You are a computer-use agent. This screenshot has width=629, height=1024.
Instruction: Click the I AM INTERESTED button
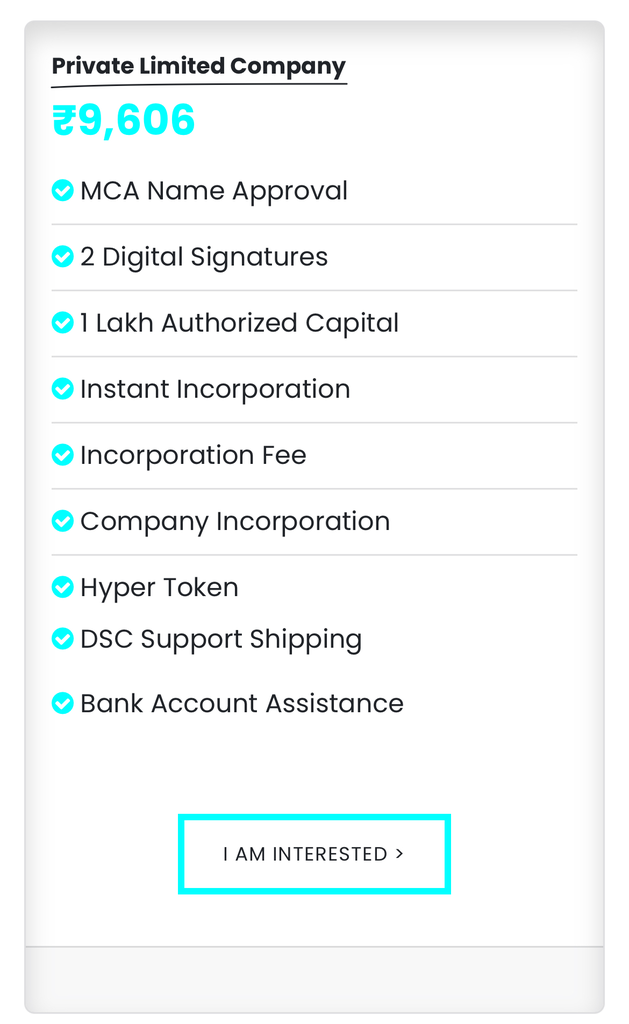tap(314, 854)
